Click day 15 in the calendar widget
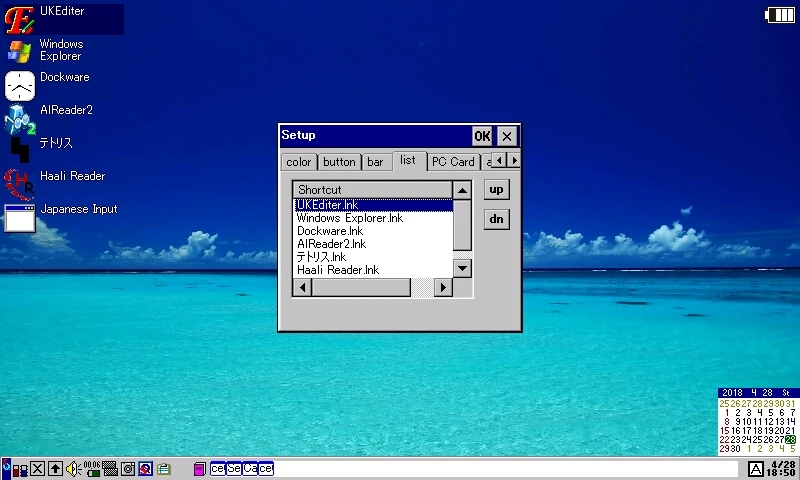 (x=724, y=431)
